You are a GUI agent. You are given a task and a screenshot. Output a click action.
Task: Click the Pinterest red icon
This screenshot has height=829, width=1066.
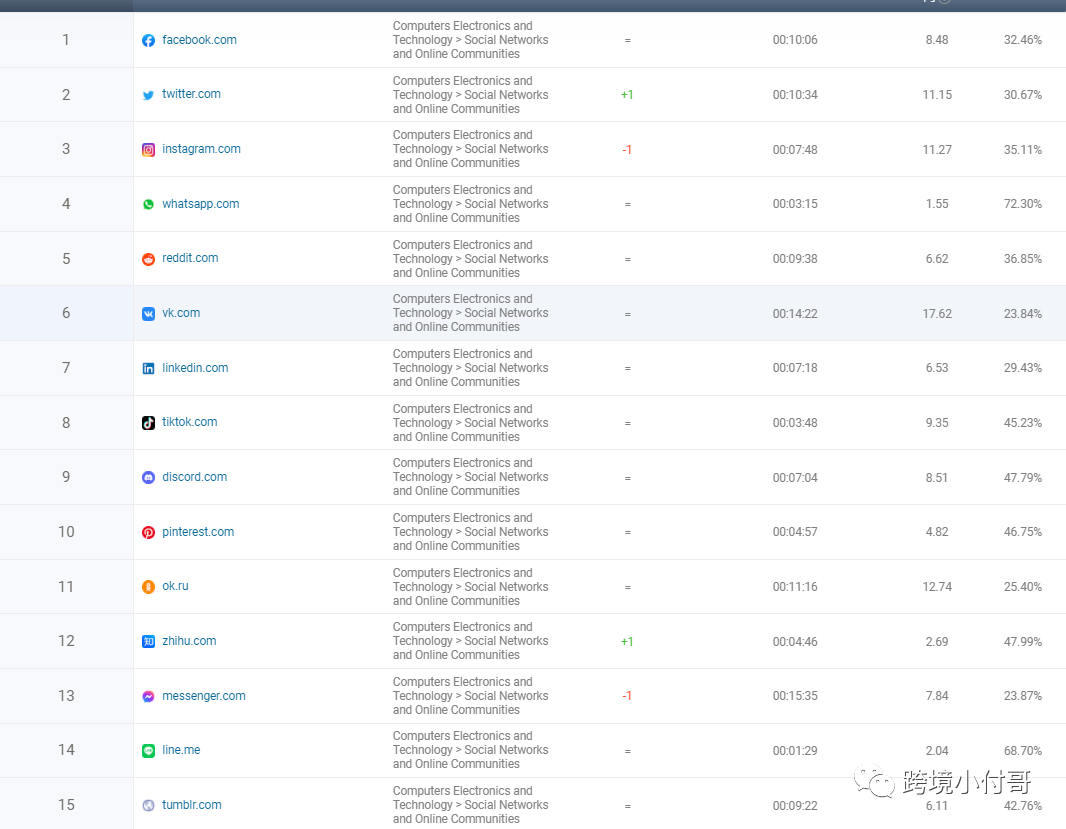click(x=148, y=533)
